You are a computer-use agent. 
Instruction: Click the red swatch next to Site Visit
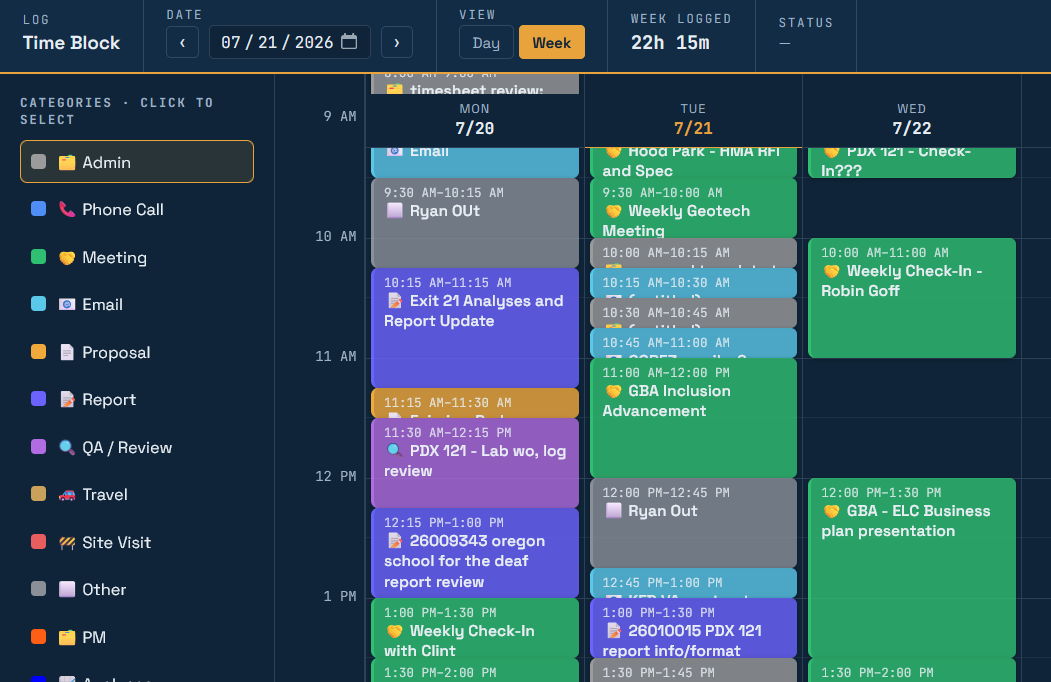(x=39, y=542)
